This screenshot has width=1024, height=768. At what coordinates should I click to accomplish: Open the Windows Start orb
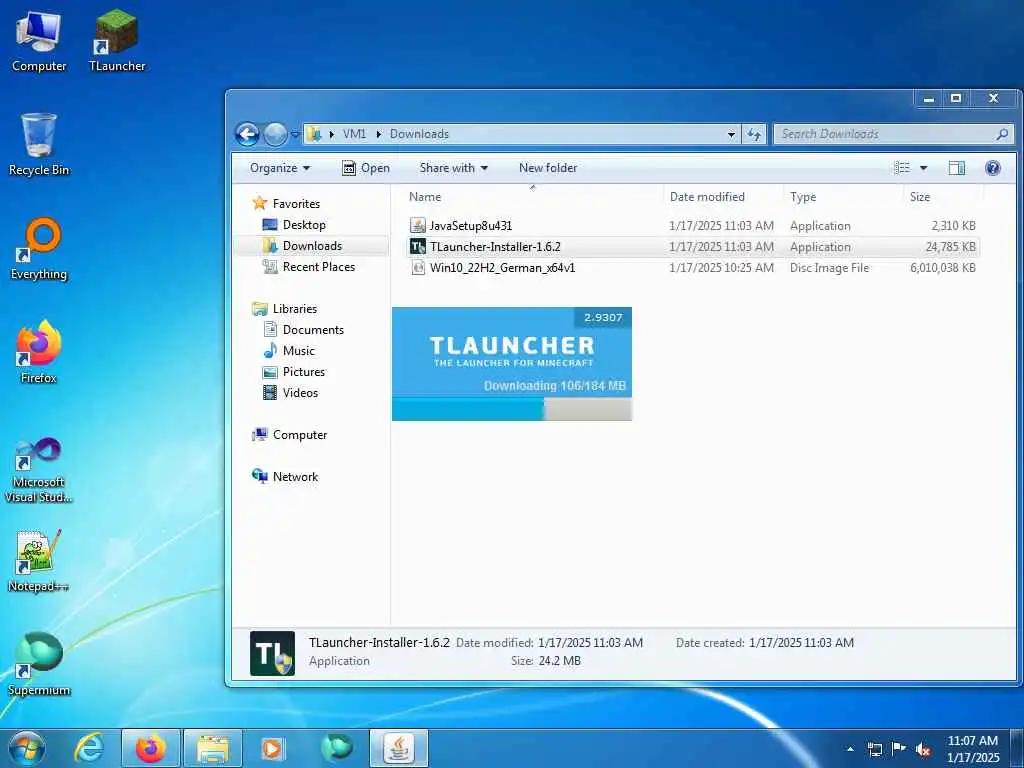pos(26,748)
